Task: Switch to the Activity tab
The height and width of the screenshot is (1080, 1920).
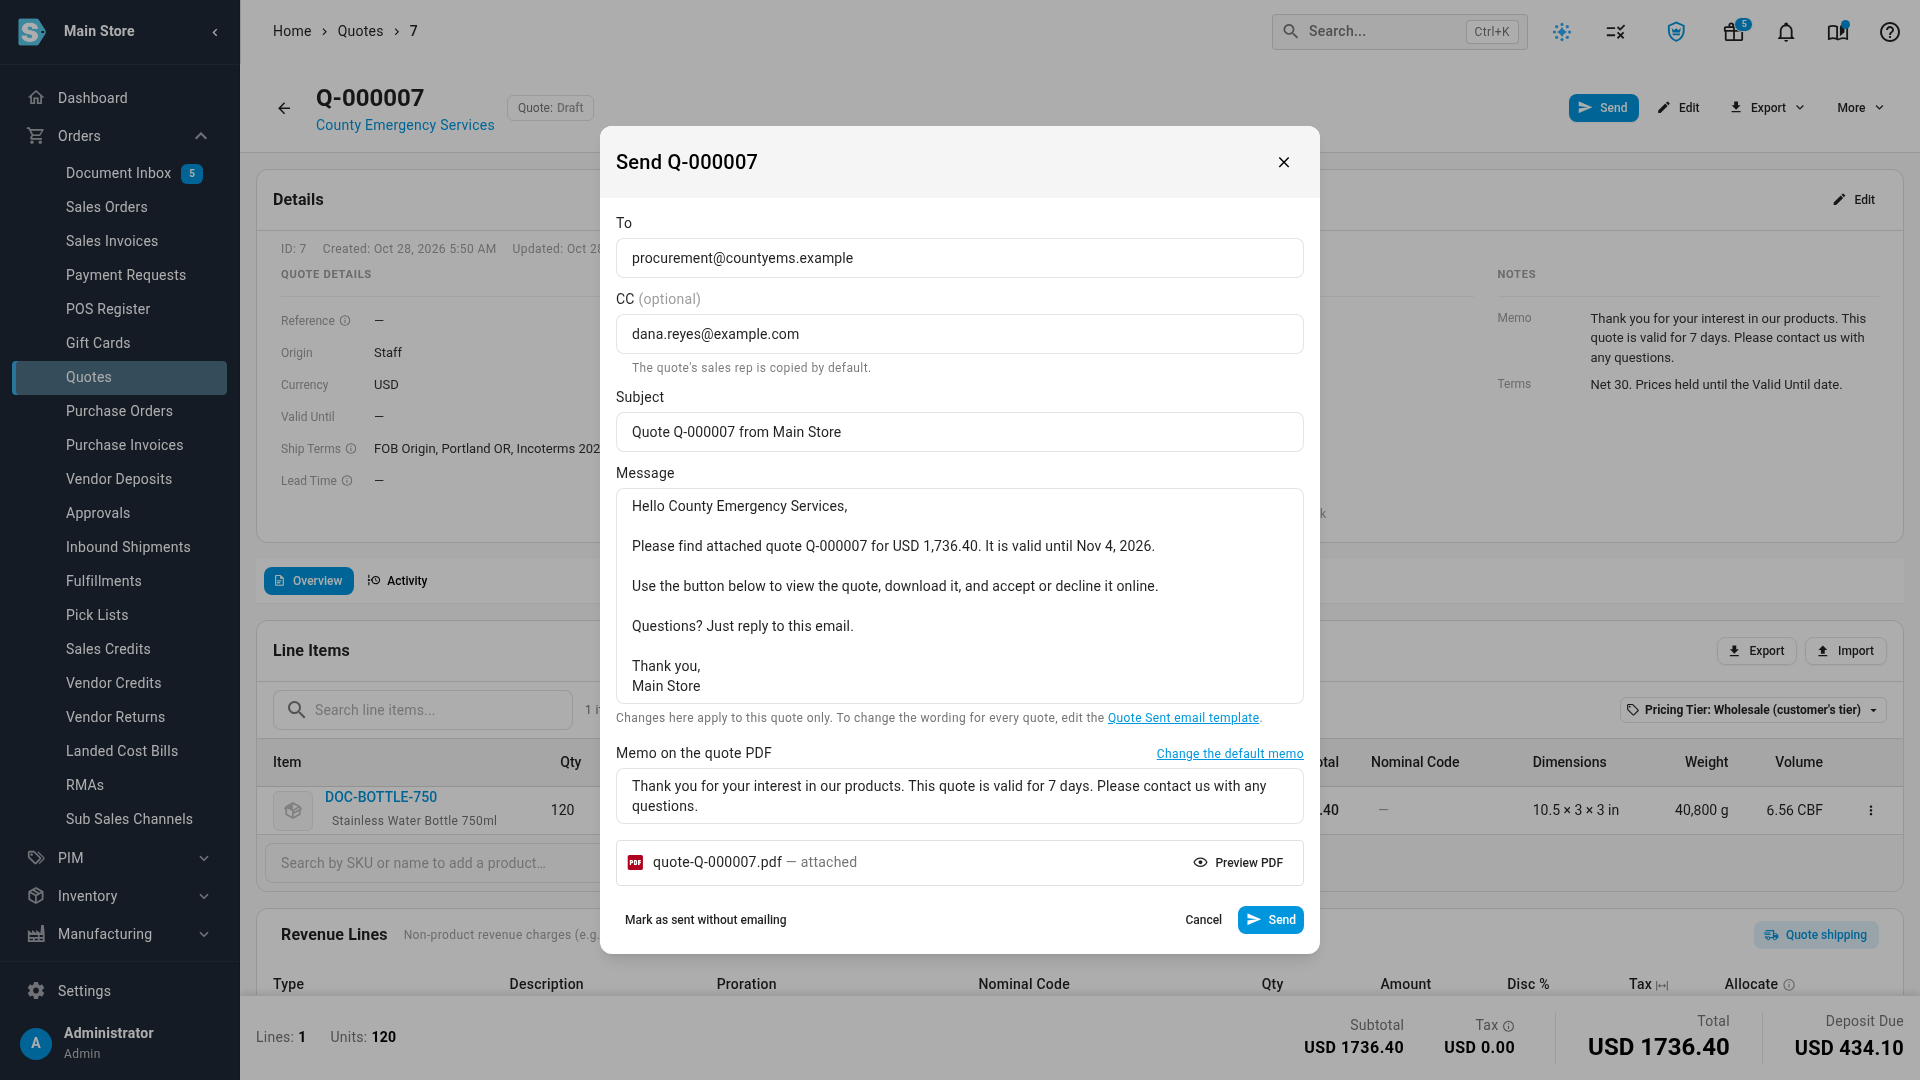Action: coord(397,581)
